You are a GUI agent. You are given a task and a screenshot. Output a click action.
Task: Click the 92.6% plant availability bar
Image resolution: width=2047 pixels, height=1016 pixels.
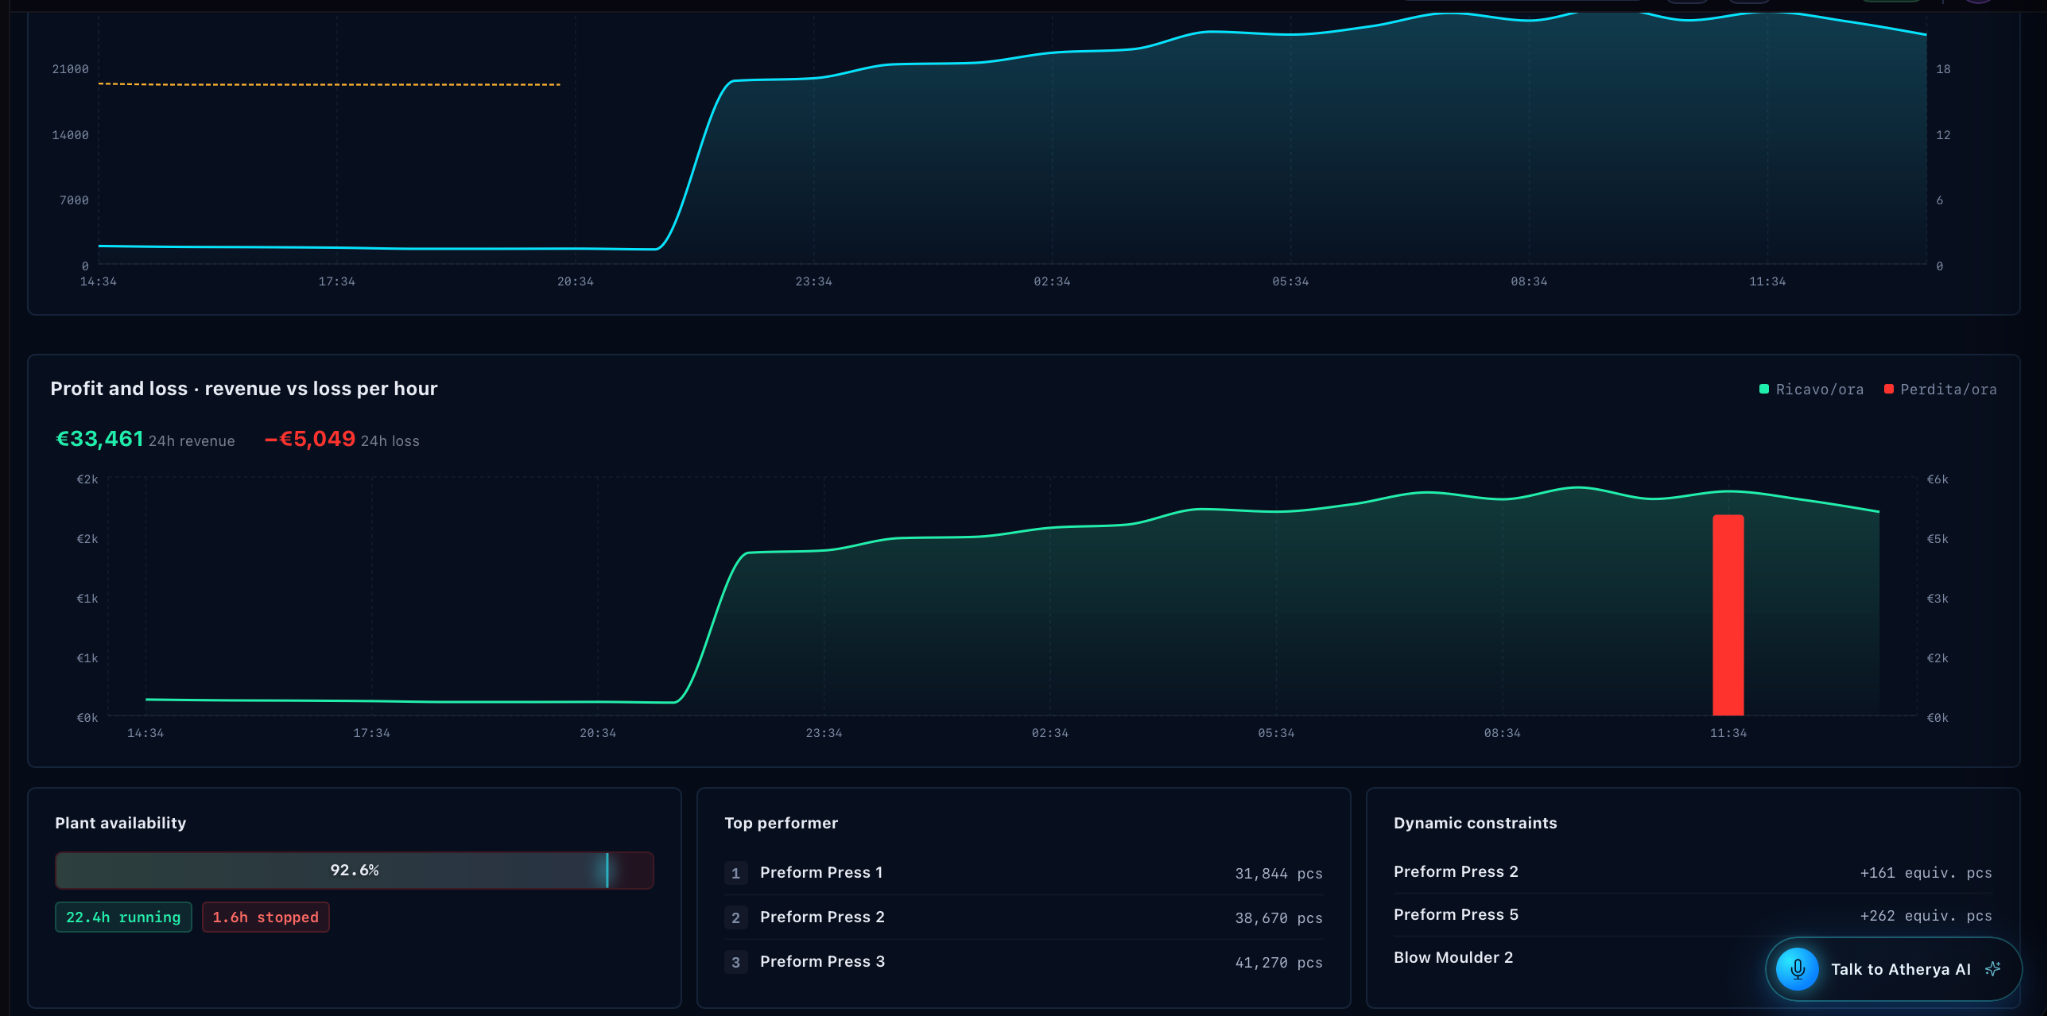pyautogui.click(x=354, y=870)
